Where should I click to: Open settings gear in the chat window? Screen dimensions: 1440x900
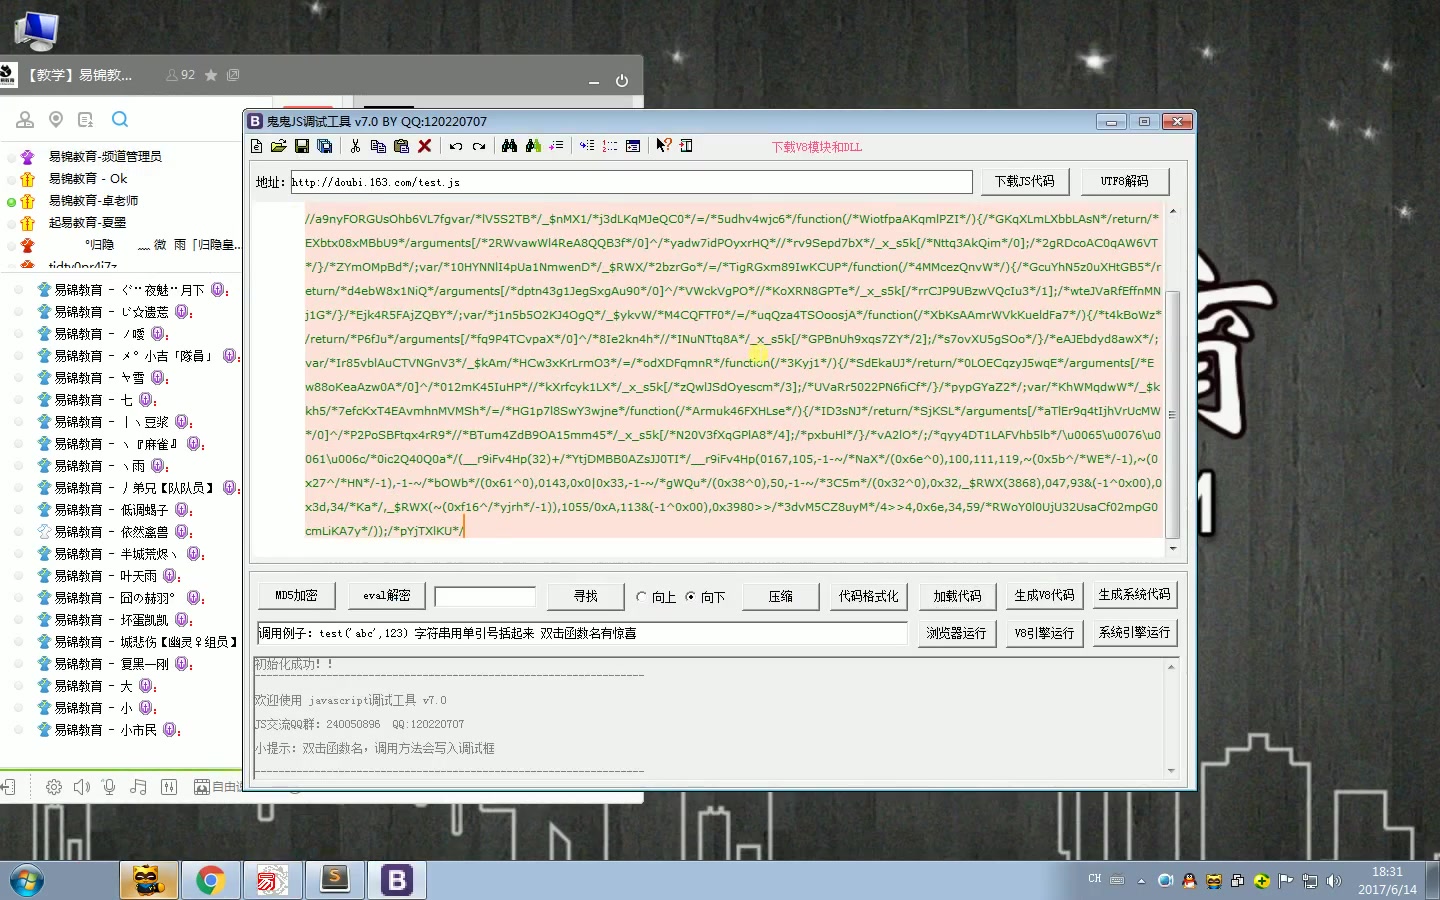click(x=54, y=787)
